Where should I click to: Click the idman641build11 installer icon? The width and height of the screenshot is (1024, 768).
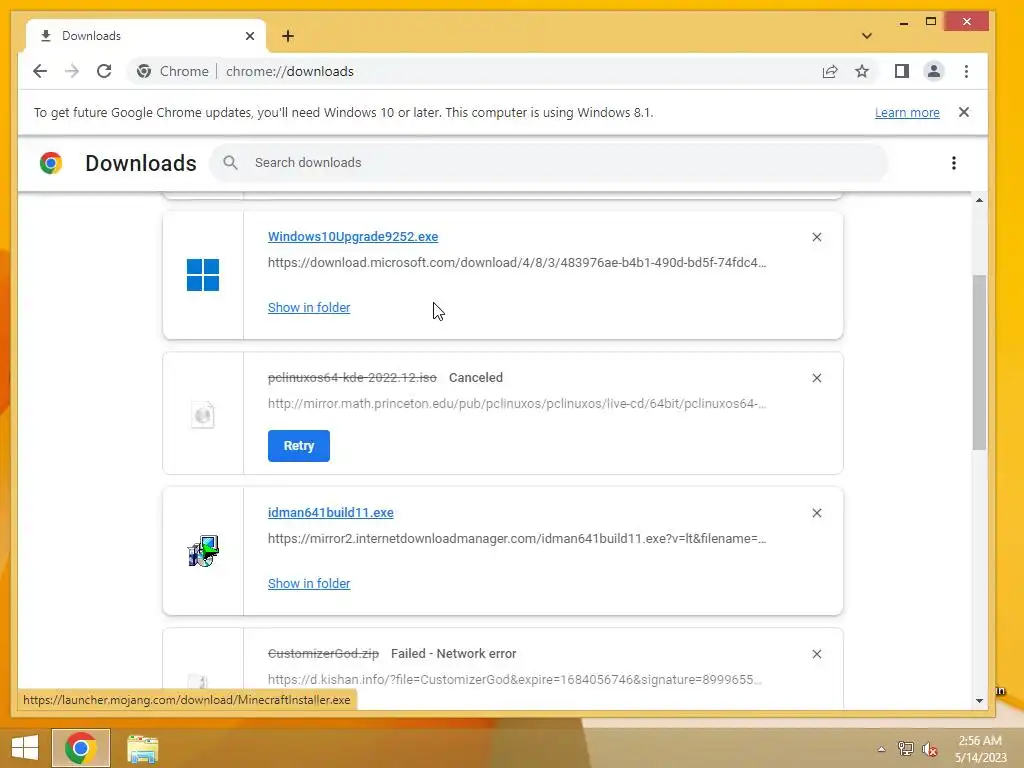[203, 551]
